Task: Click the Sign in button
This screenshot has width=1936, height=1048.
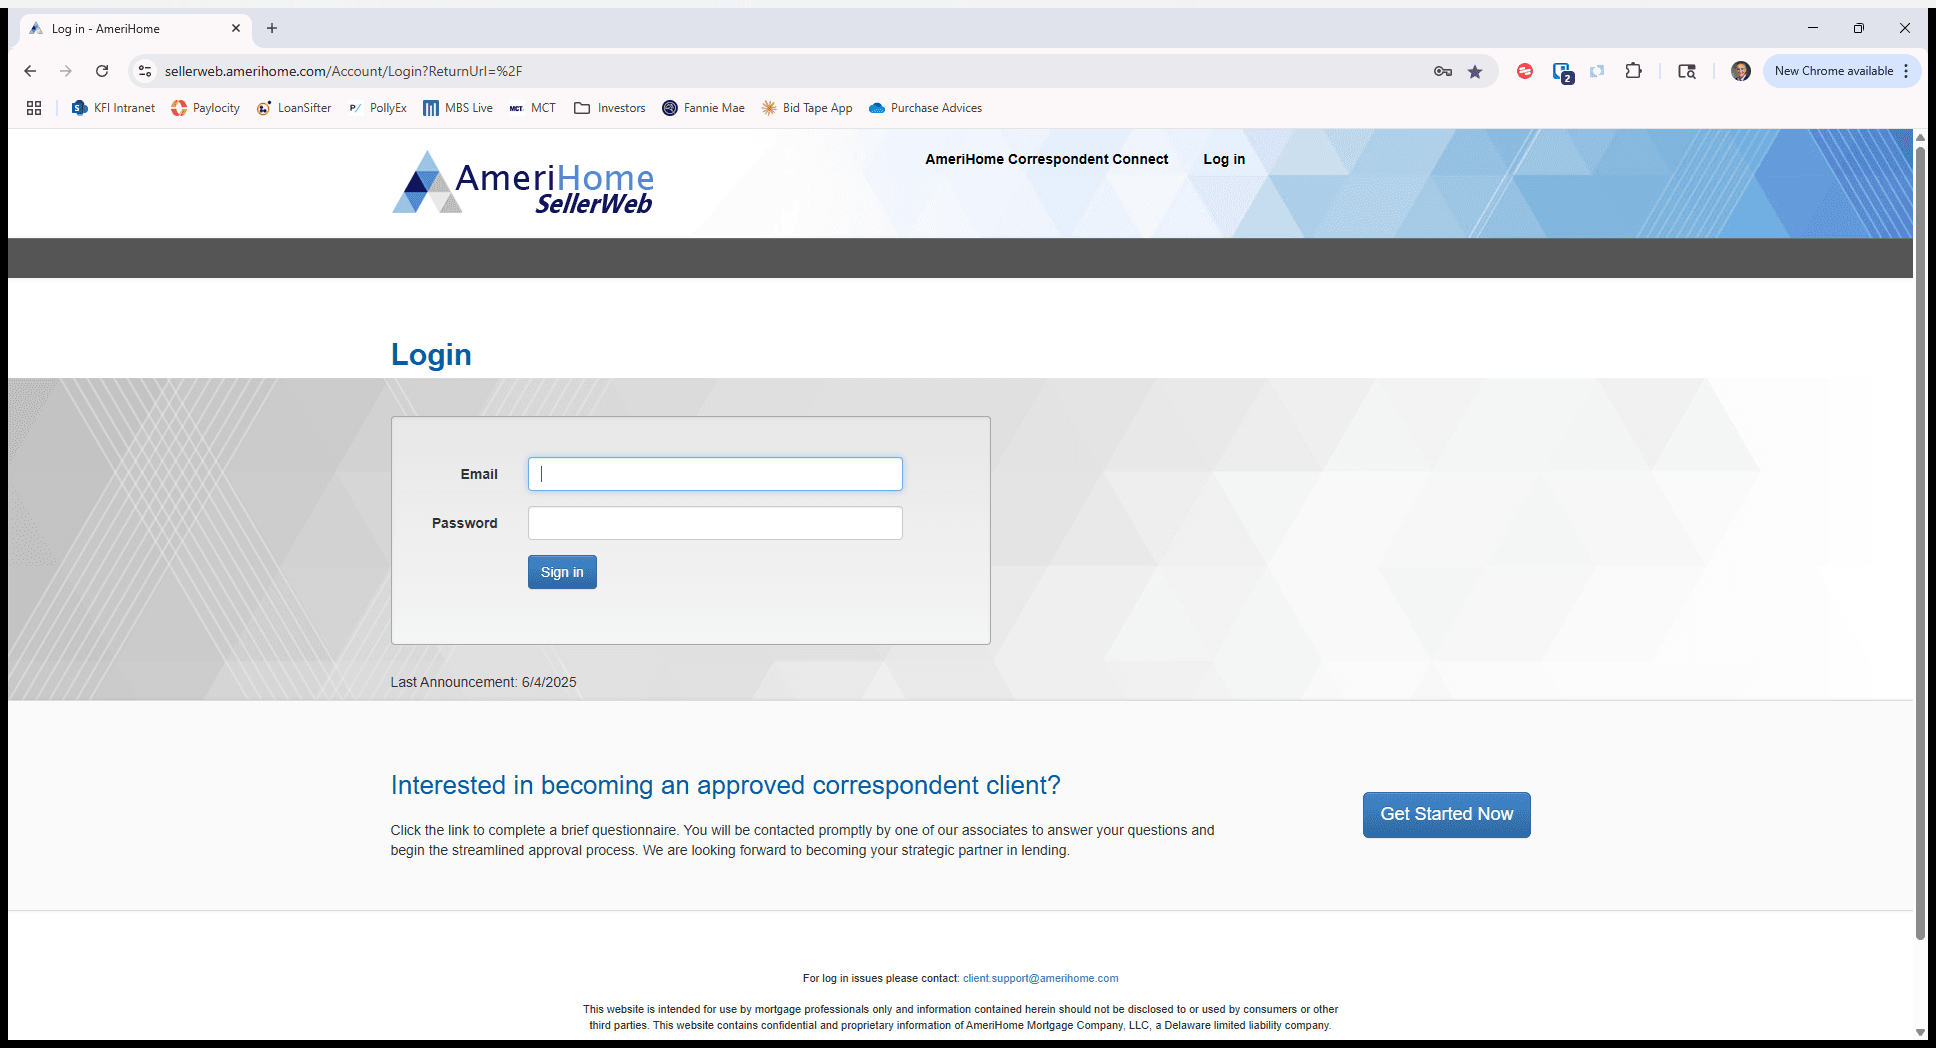Action: (562, 572)
